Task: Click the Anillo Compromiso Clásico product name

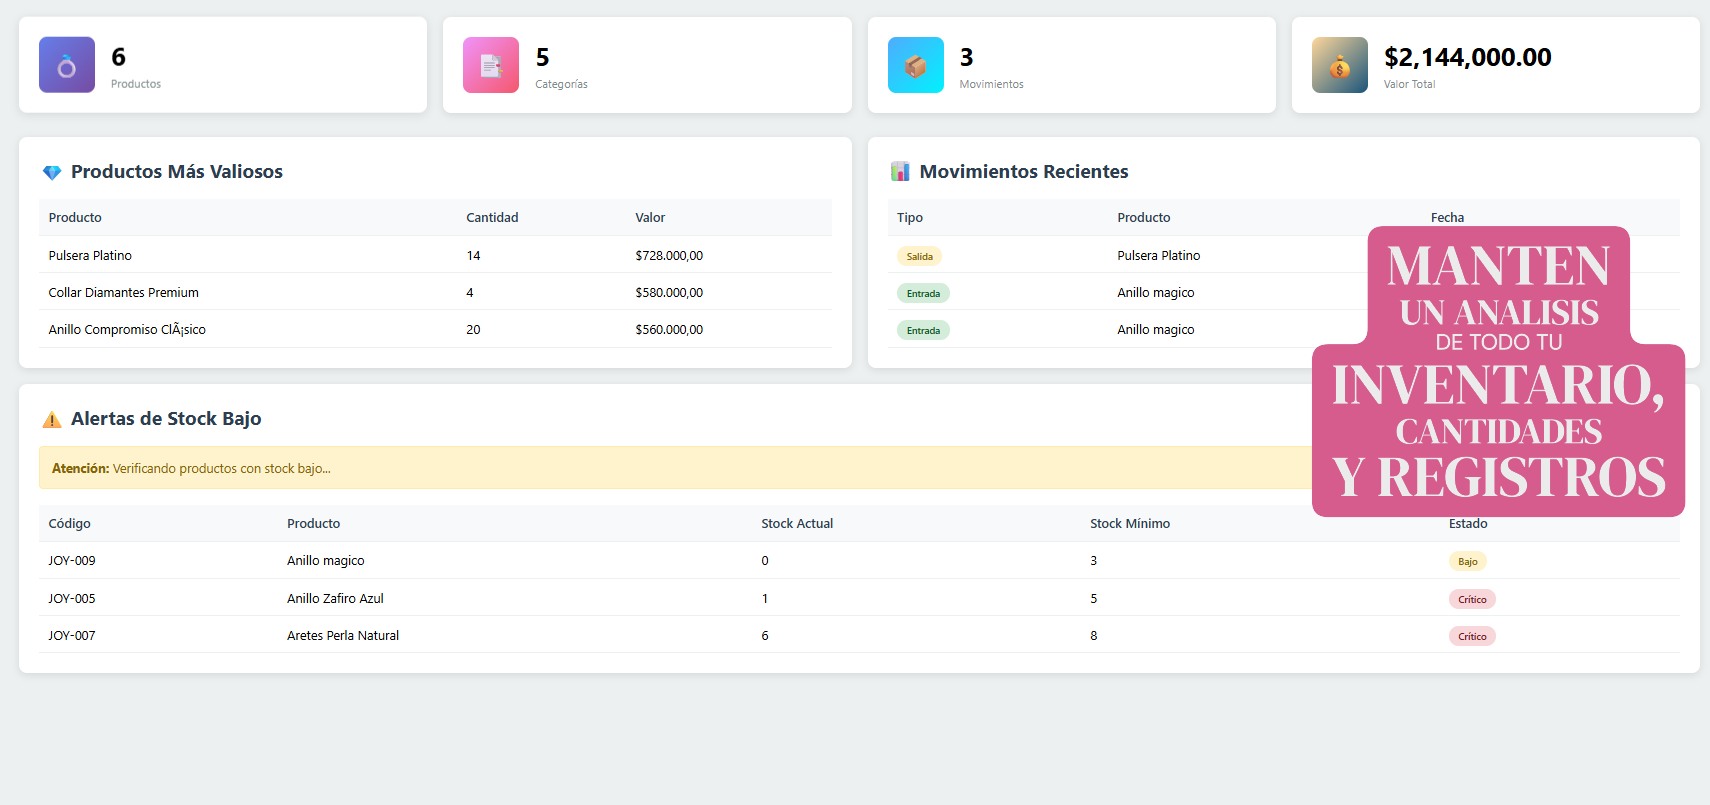Action: [x=127, y=330]
